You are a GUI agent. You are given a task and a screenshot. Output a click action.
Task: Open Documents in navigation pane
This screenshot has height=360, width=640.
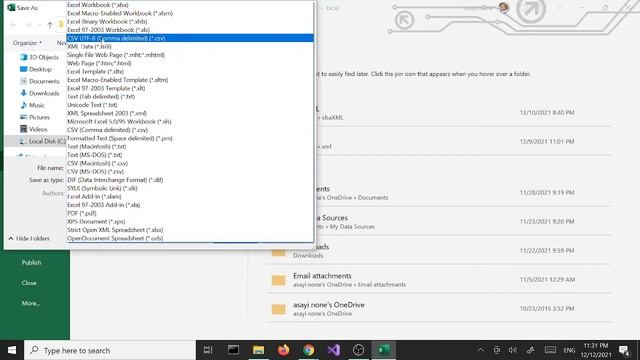[40, 81]
